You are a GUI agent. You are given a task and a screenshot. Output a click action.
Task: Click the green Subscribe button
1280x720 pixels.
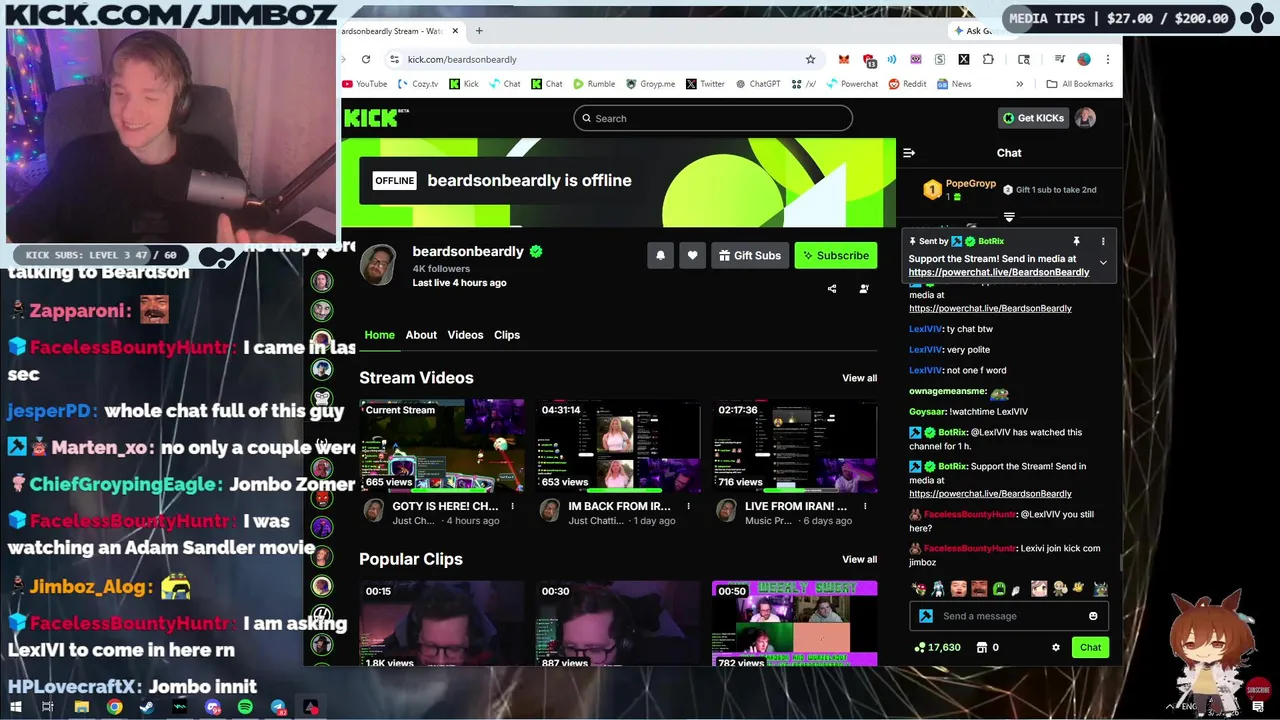(x=836, y=255)
